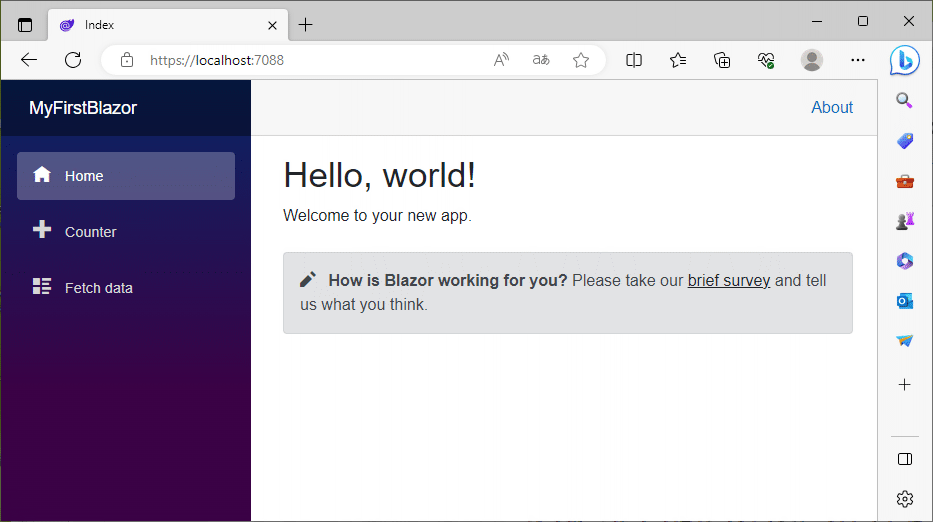The image size is (933, 522).
Task: Click the browser Refresh icon
Action: [x=73, y=60]
